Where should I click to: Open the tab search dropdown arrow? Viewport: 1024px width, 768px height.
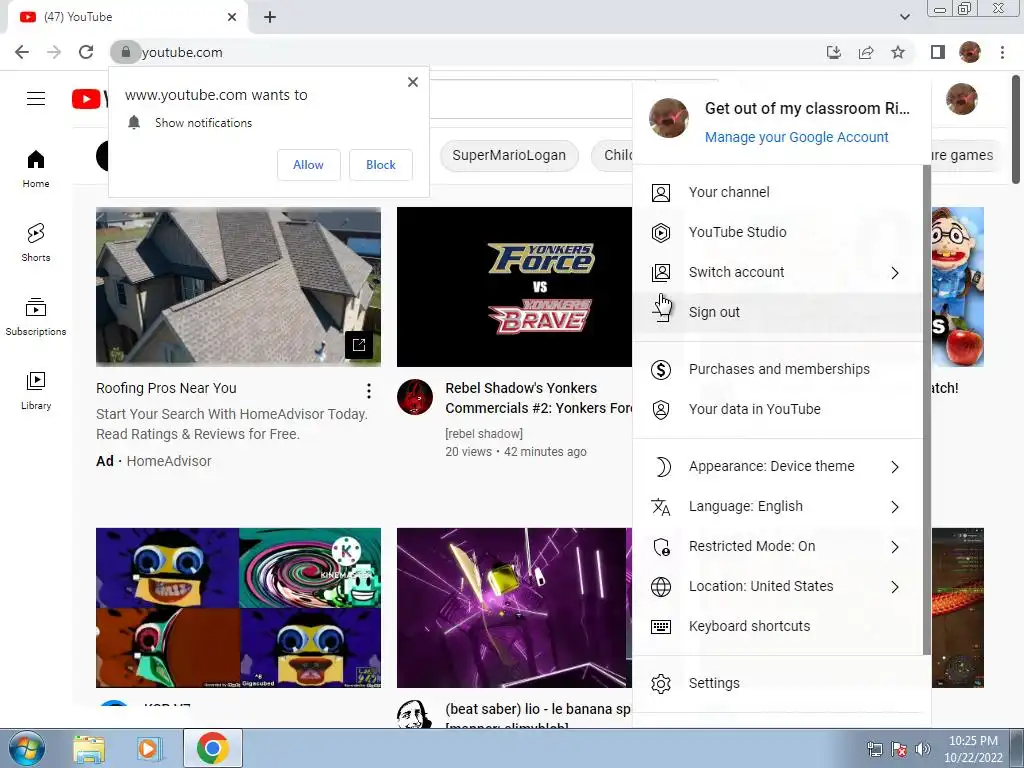click(x=904, y=17)
